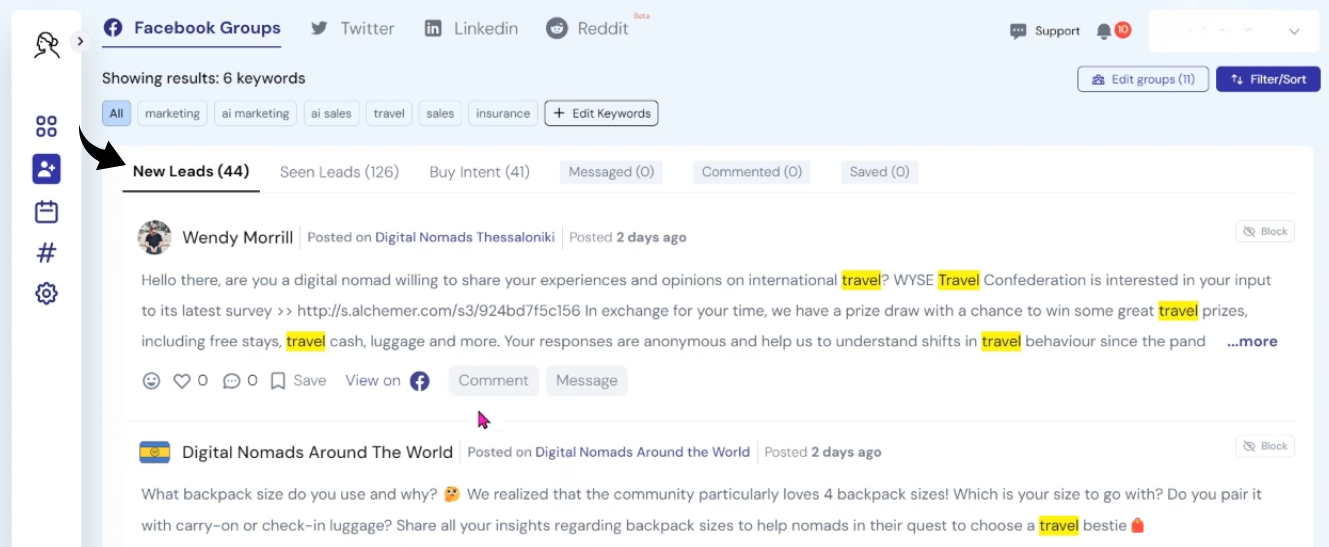Viewport: 1329px width, 547px height.
Task: Click Comment button on Wendy's post
Action: click(494, 381)
